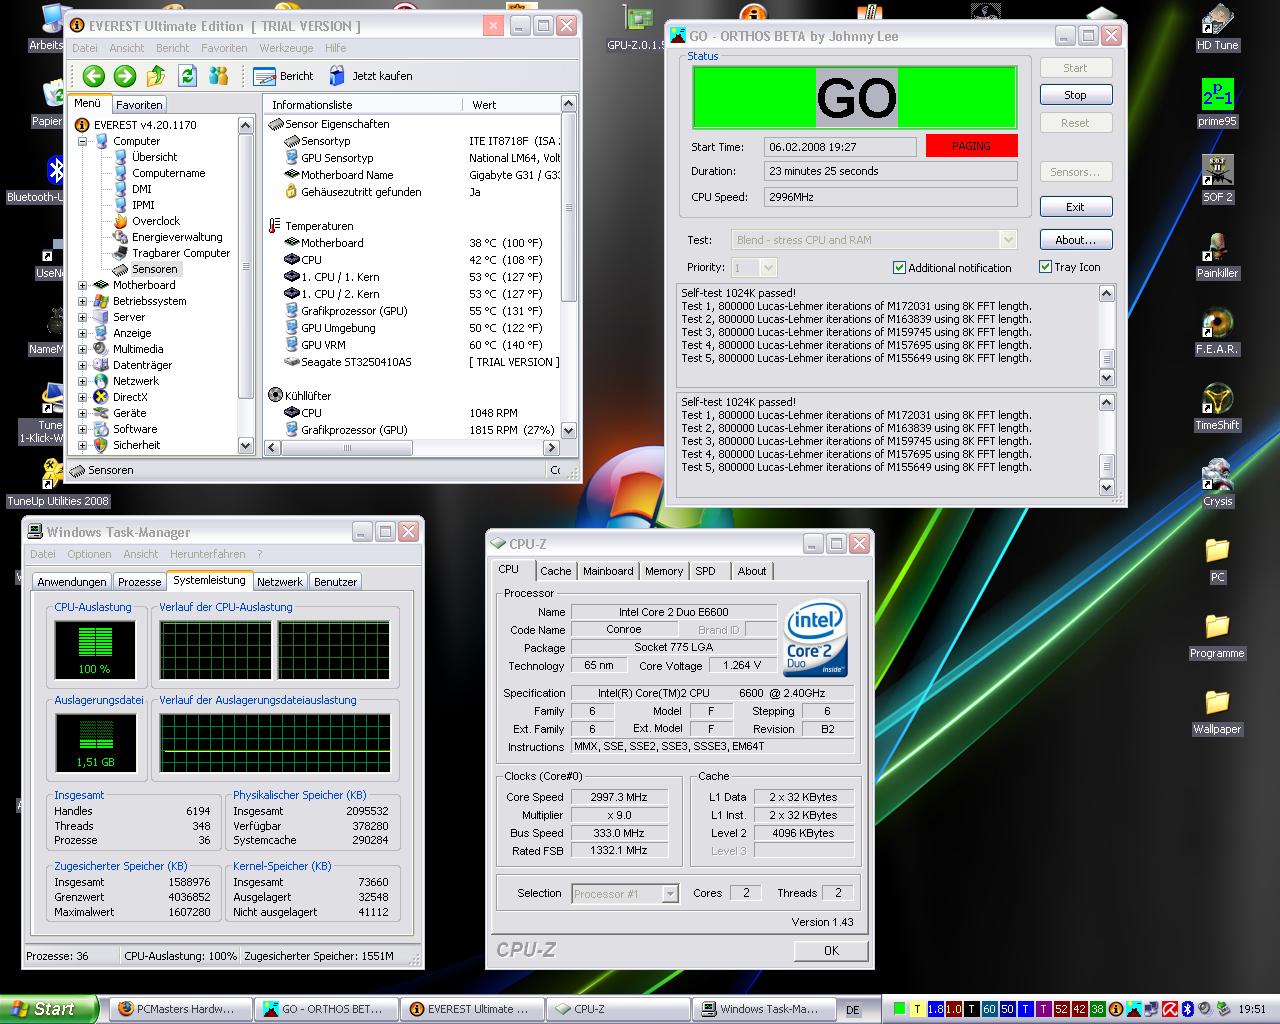Viewport: 1280px width, 1024px height.
Task: Click the EVEREST tree panel vertical scrollbar
Action: 245,285
